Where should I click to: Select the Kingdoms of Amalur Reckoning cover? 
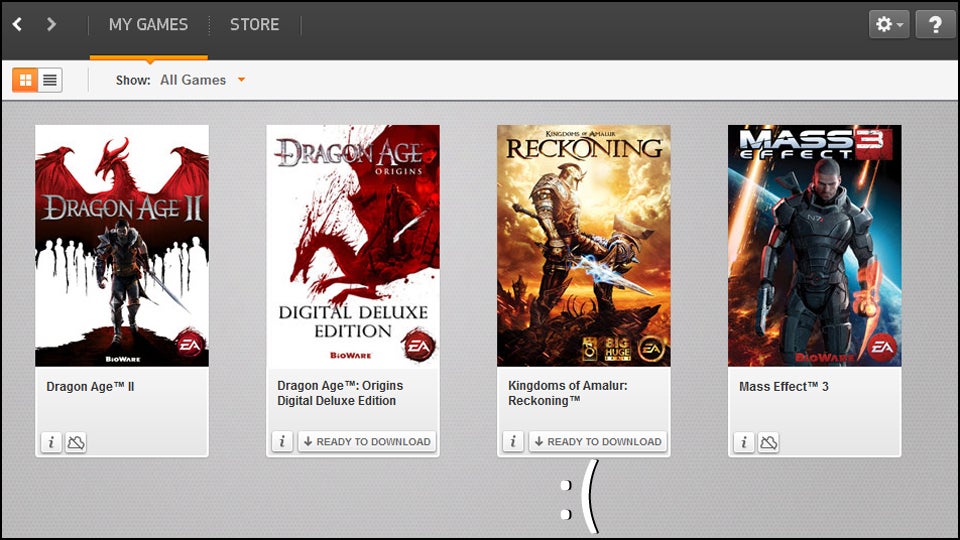click(x=583, y=246)
